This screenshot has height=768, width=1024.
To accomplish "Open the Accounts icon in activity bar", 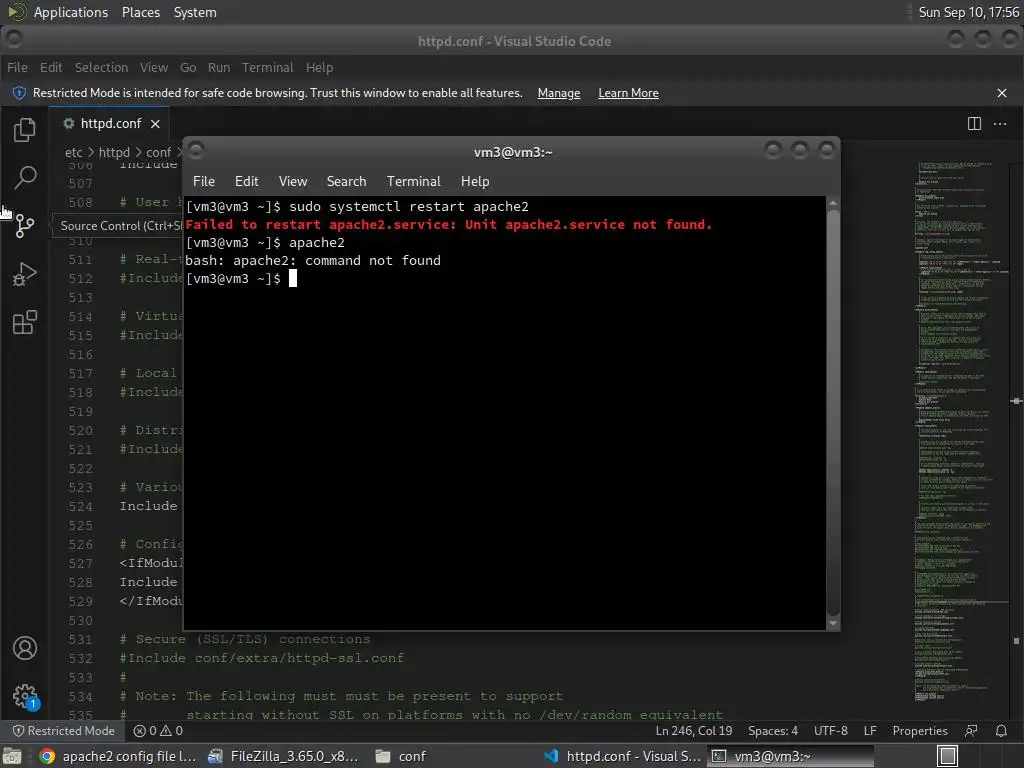I will 25,648.
